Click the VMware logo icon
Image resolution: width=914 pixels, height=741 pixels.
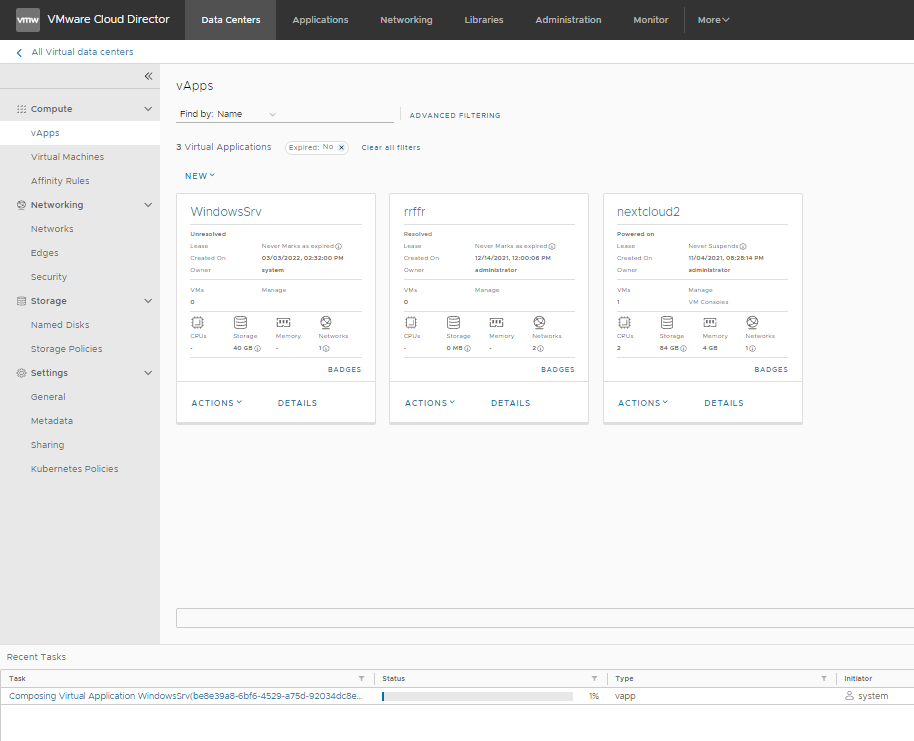click(28, 20)
